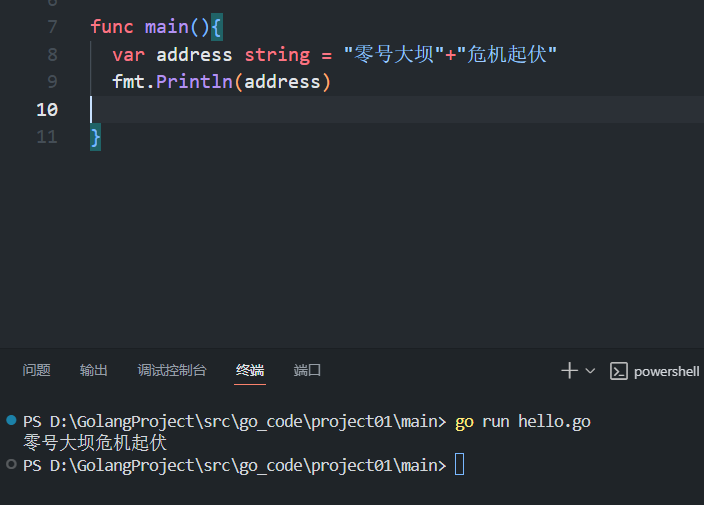Click the powershell terminal icon
704x505 pixels.
(x=619, y=371)
